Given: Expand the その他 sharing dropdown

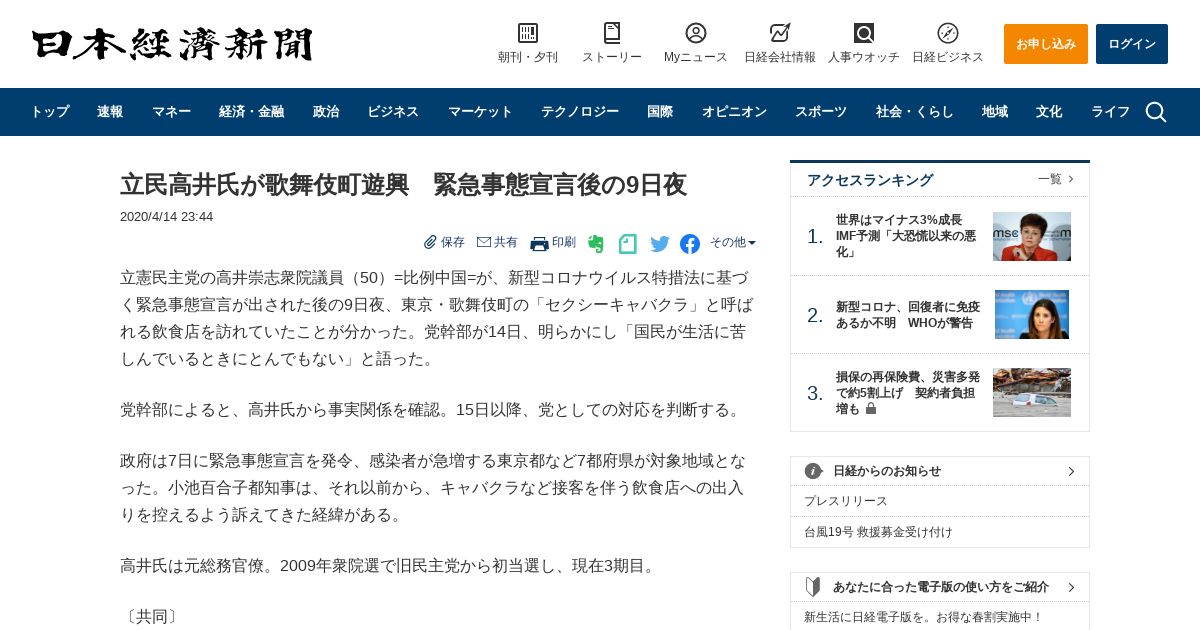Looking at the screenshot, I should click(733, 242).
